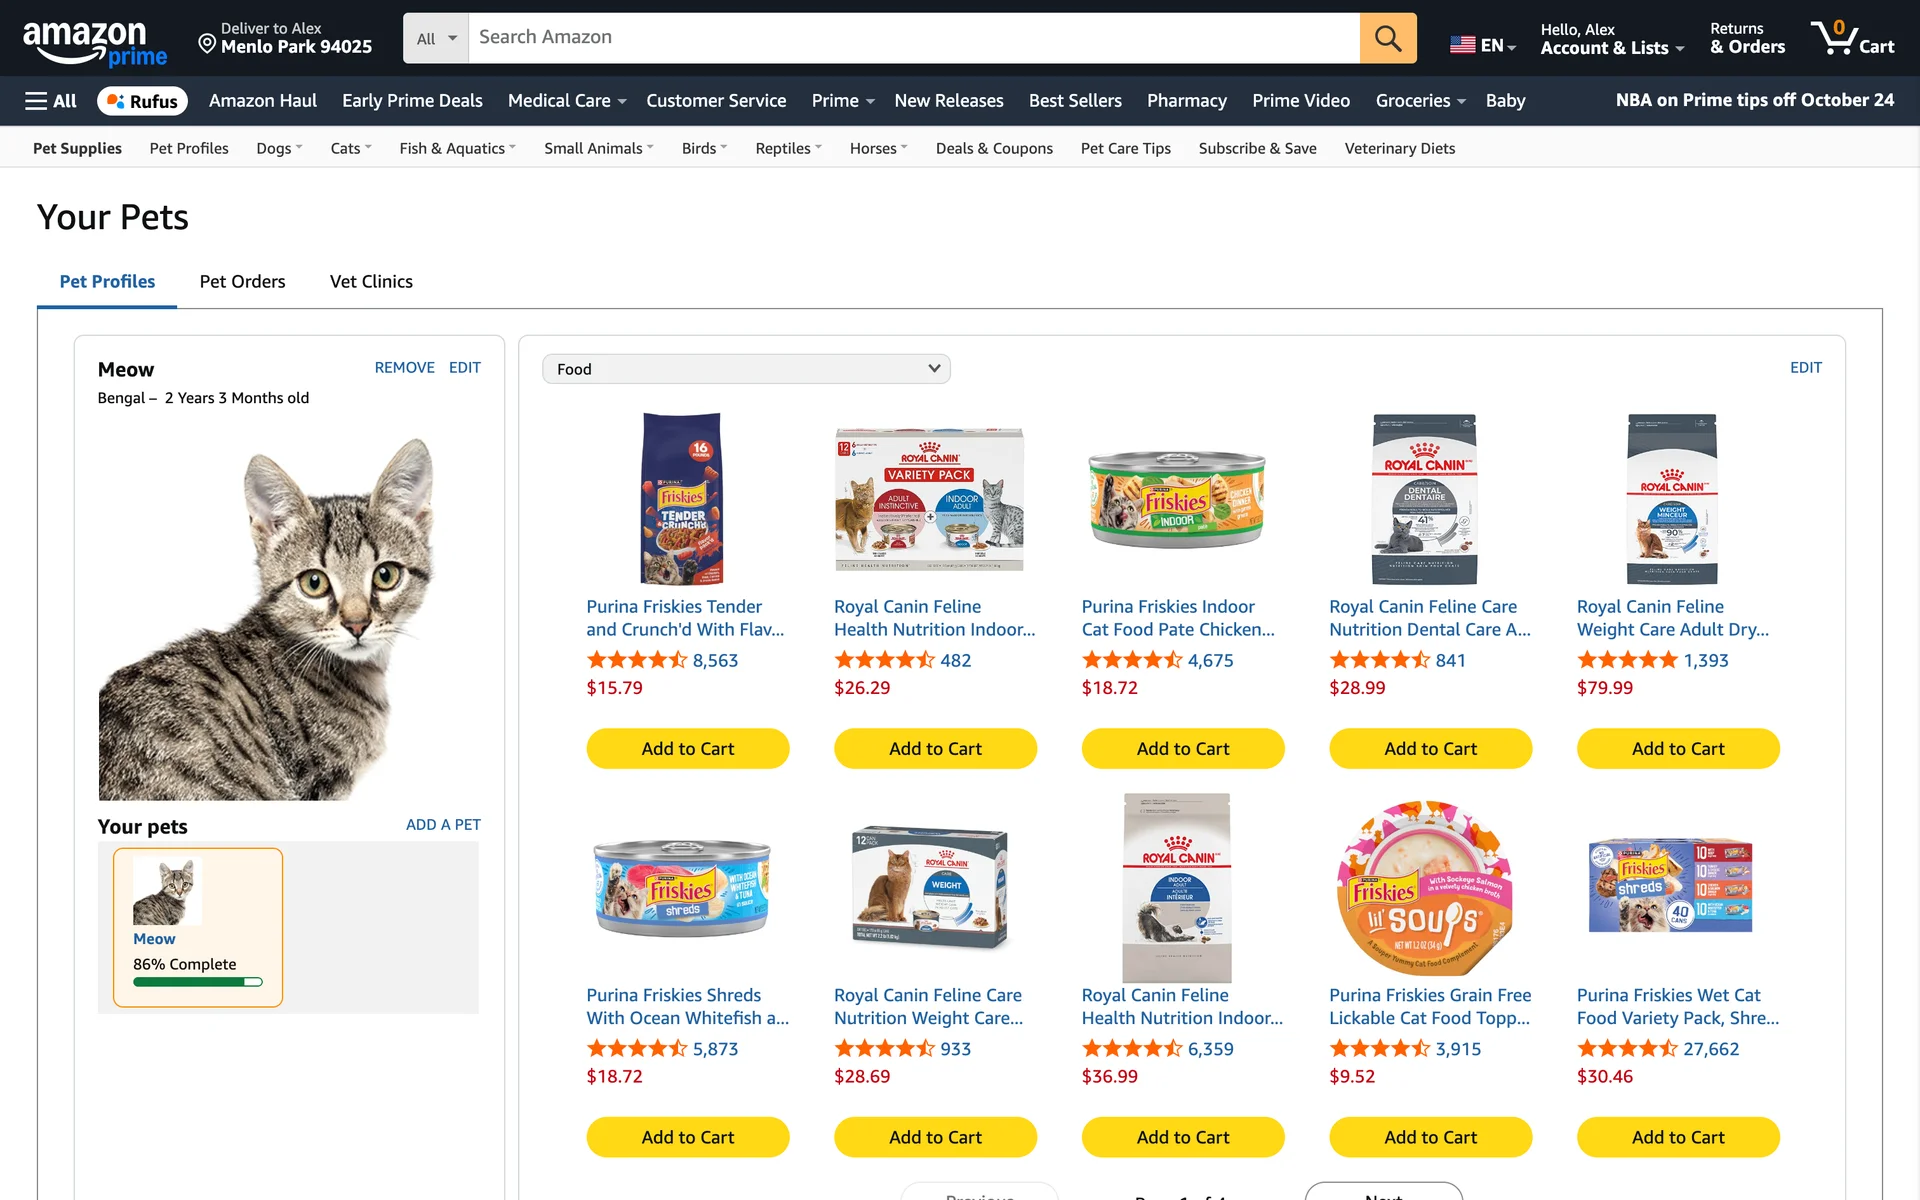This screenshot has width=1920, height=1200.
Task: Click the orange search magnifier button
Action: click(x=1387, y=38)
